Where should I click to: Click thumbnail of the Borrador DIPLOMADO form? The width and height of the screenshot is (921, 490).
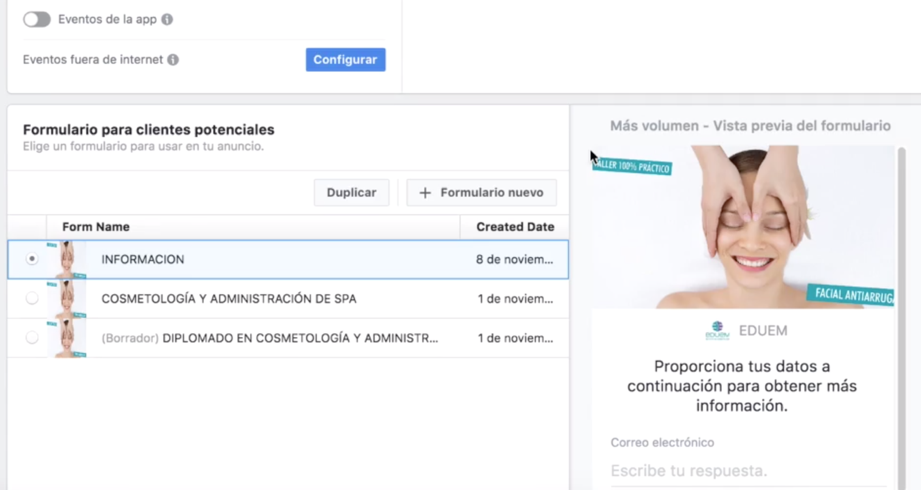pyautogui.click(x=68, y=338)
